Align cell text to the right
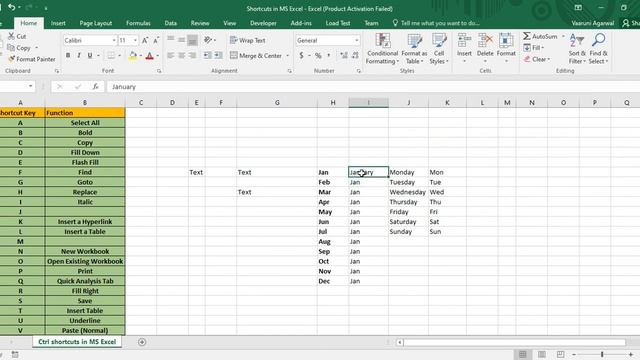640x360 pixels. 192,56
